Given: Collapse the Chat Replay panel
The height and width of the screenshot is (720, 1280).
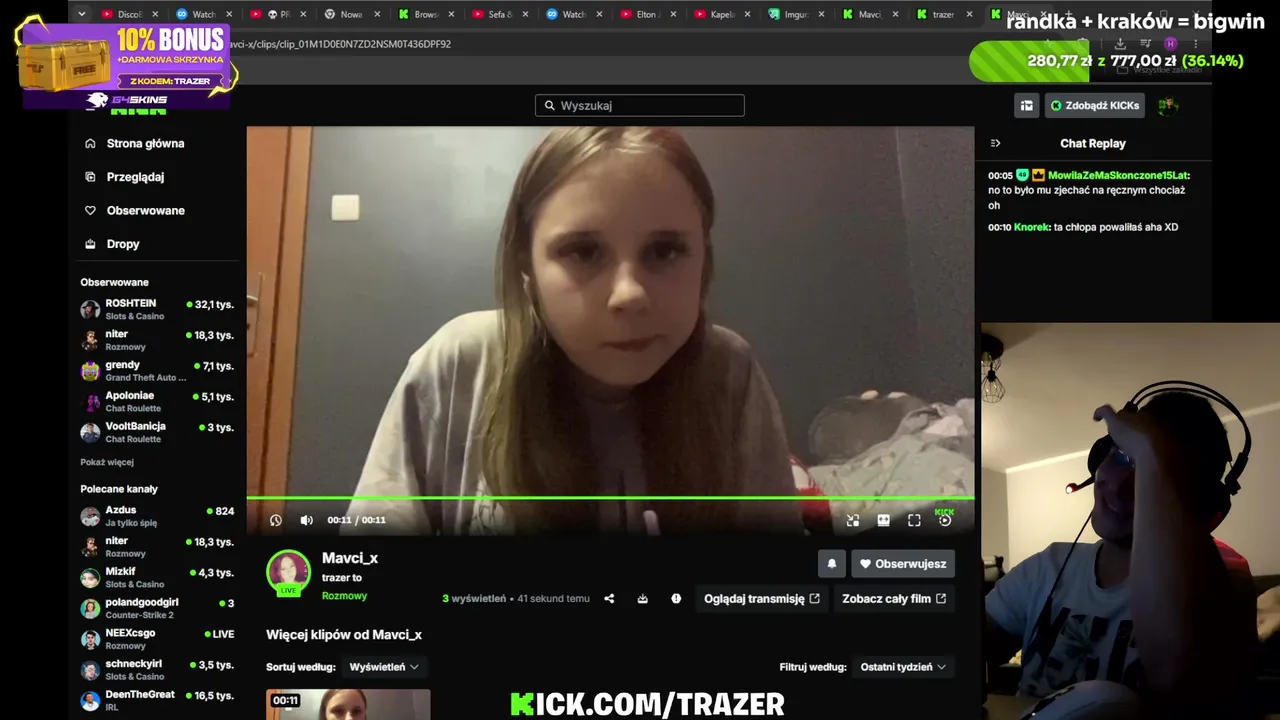Looking at the screenshot, I should 995,143.
